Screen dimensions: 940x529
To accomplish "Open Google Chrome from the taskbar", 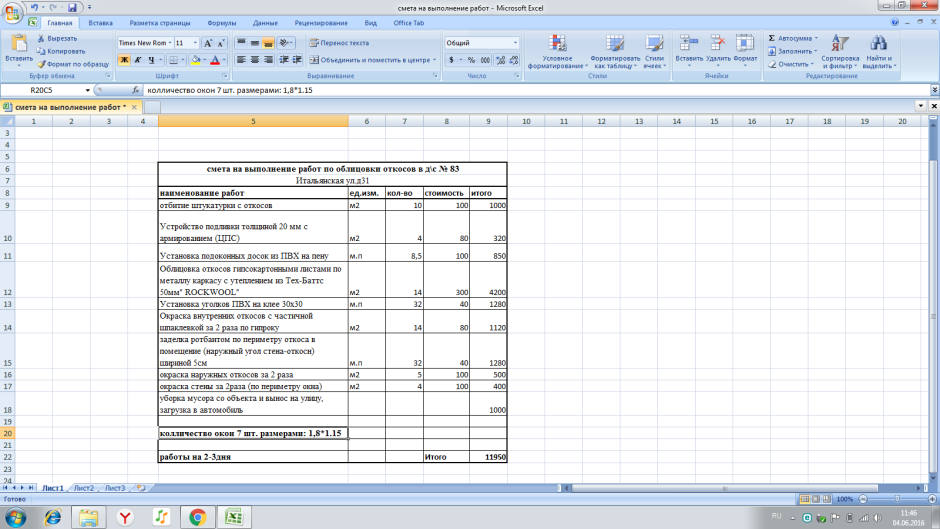I will tap(197, 517).
